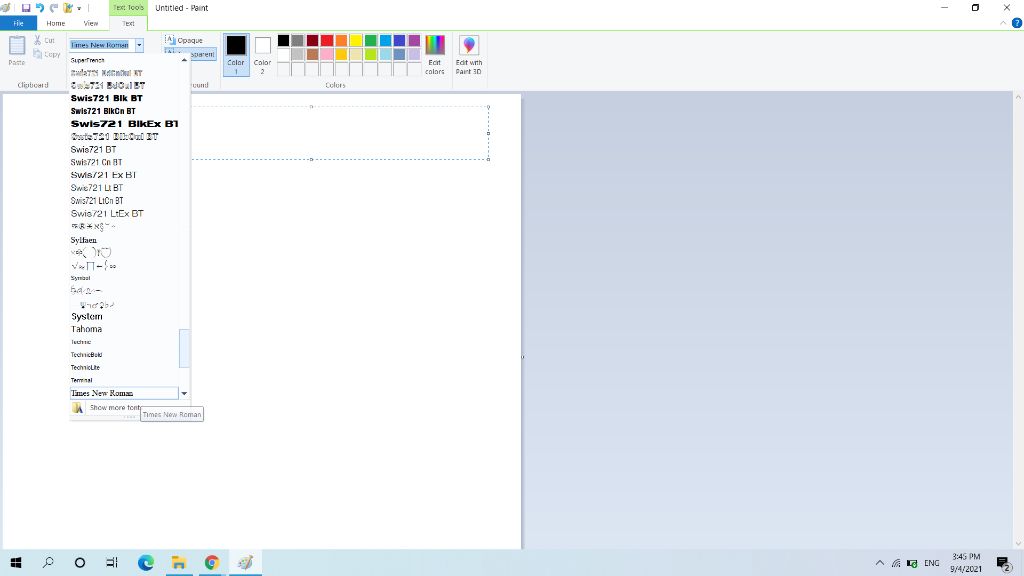Click the Paste clipboard icon
Image resolution: width=1024 pixels, height=576 pixels.
17,46
